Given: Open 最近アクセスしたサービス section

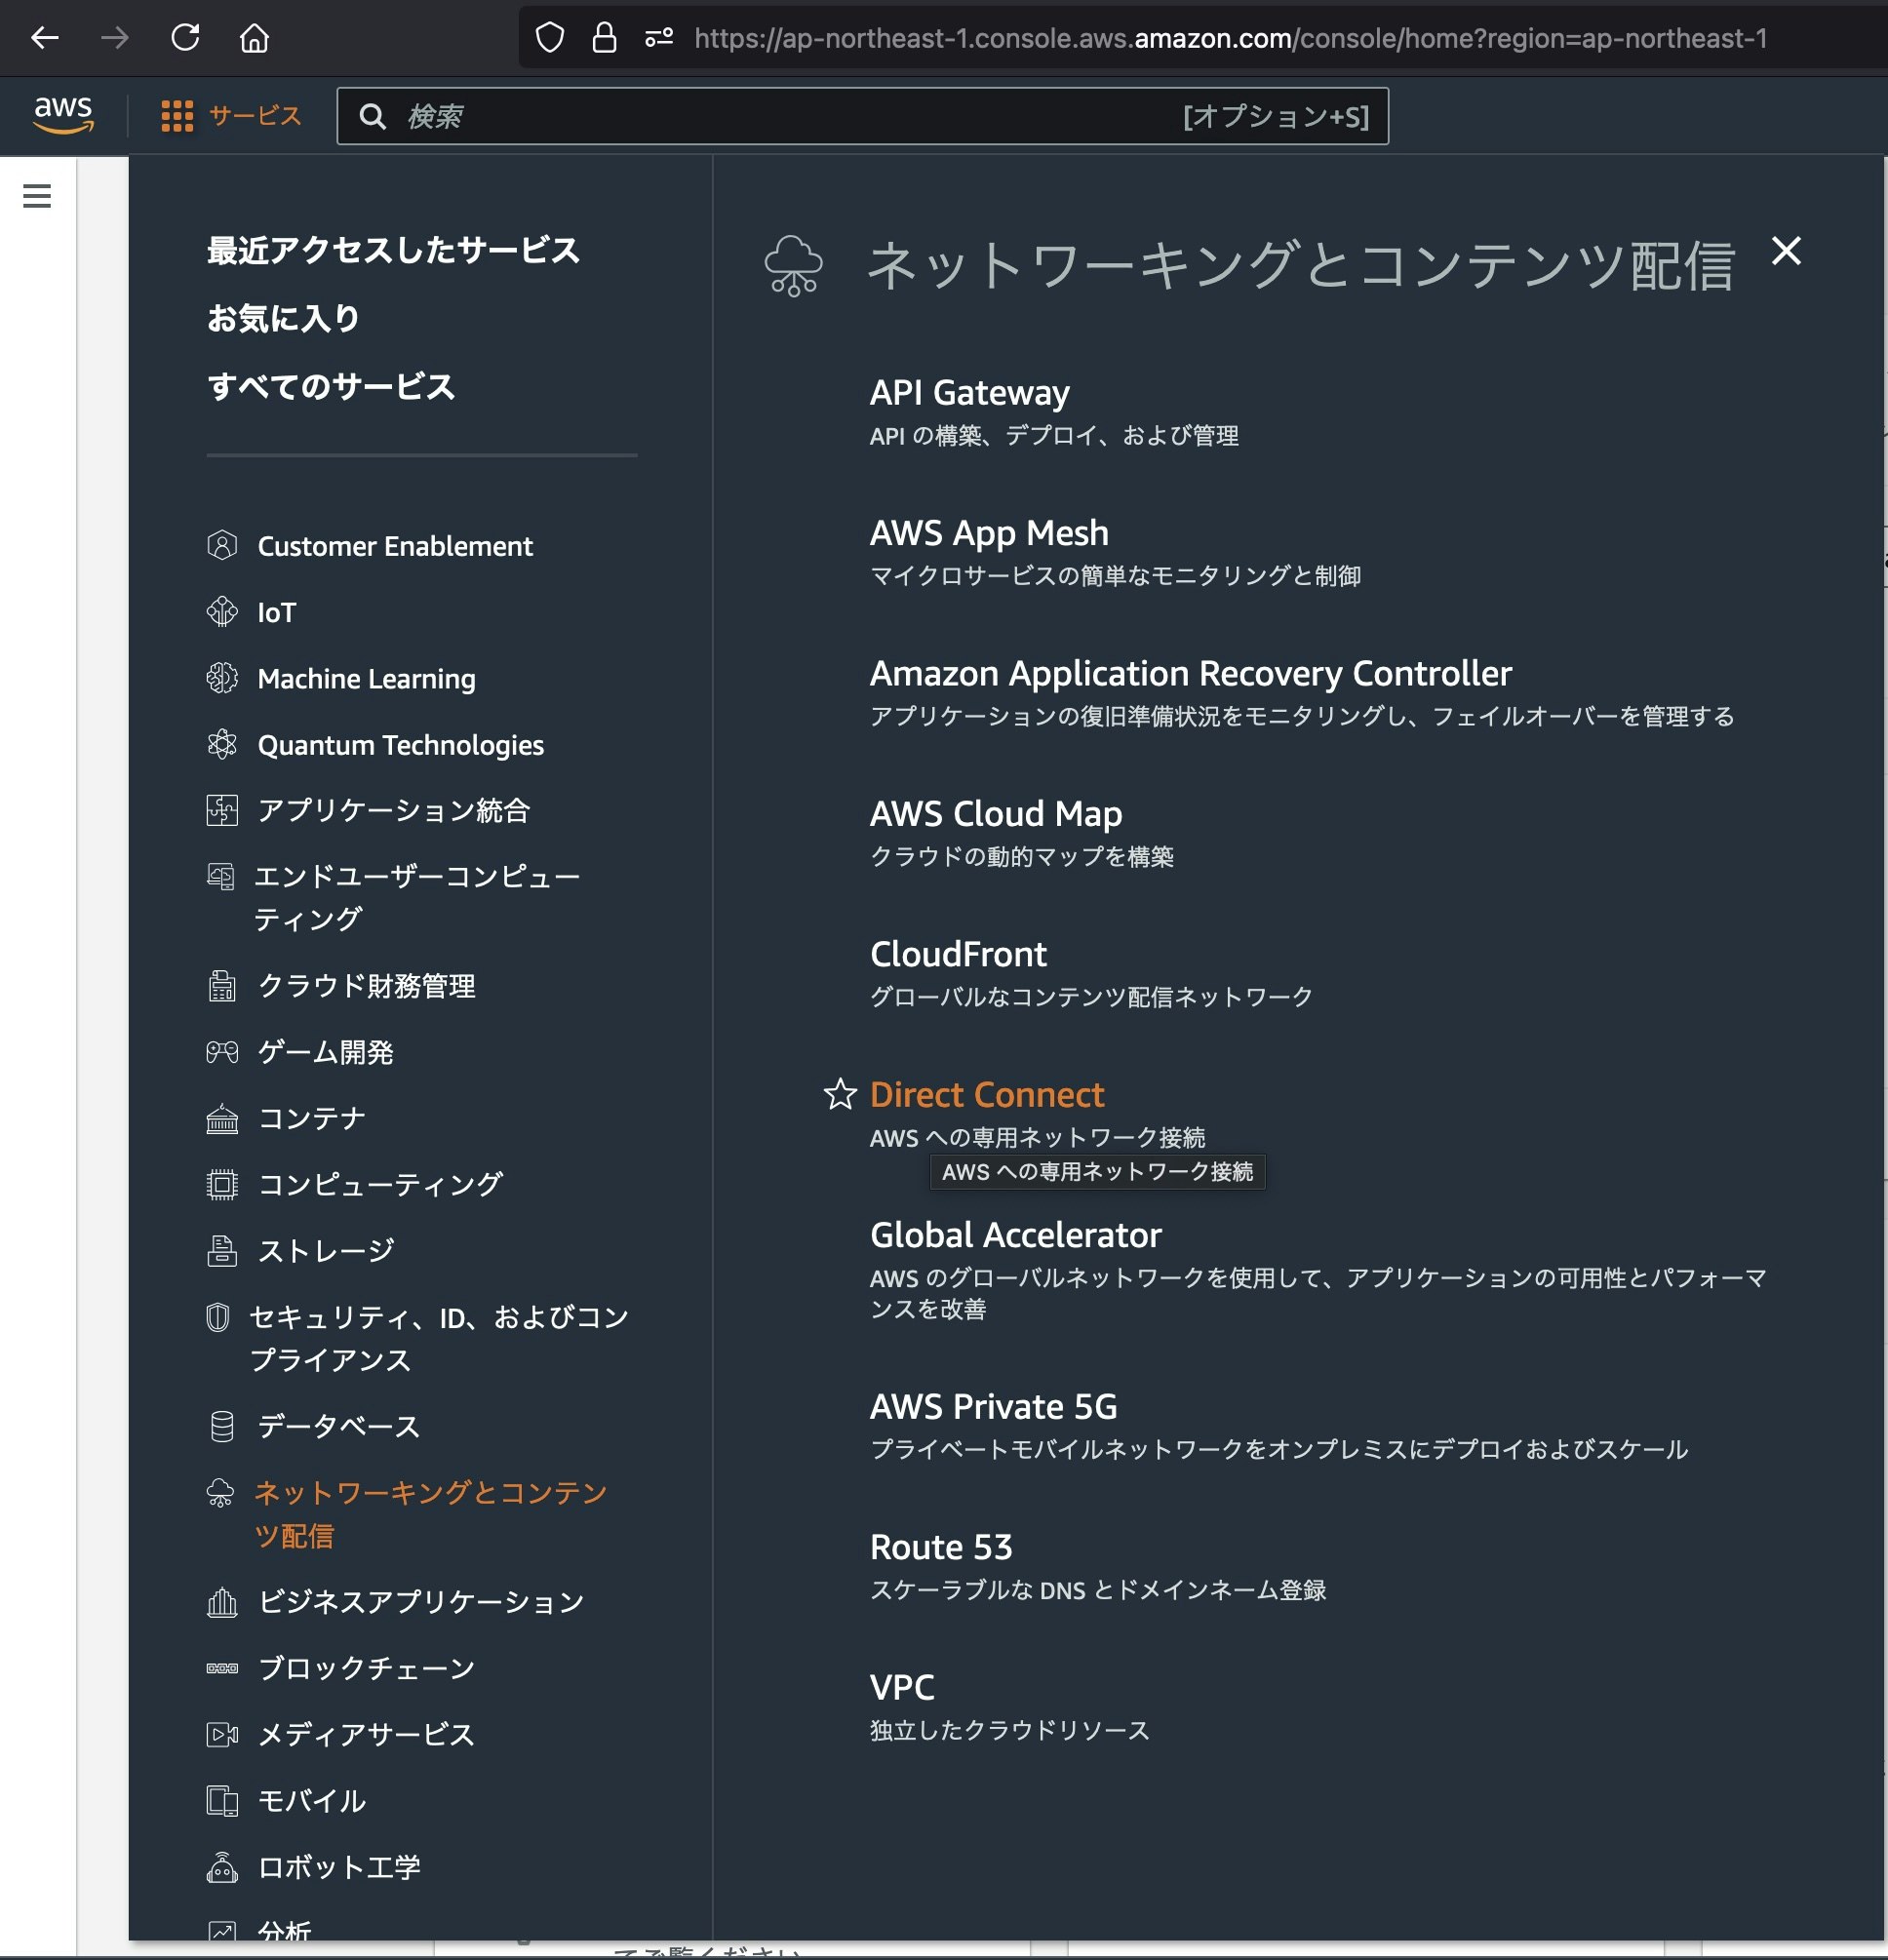Looking at the screenshot, I should (x=393, y=250).
